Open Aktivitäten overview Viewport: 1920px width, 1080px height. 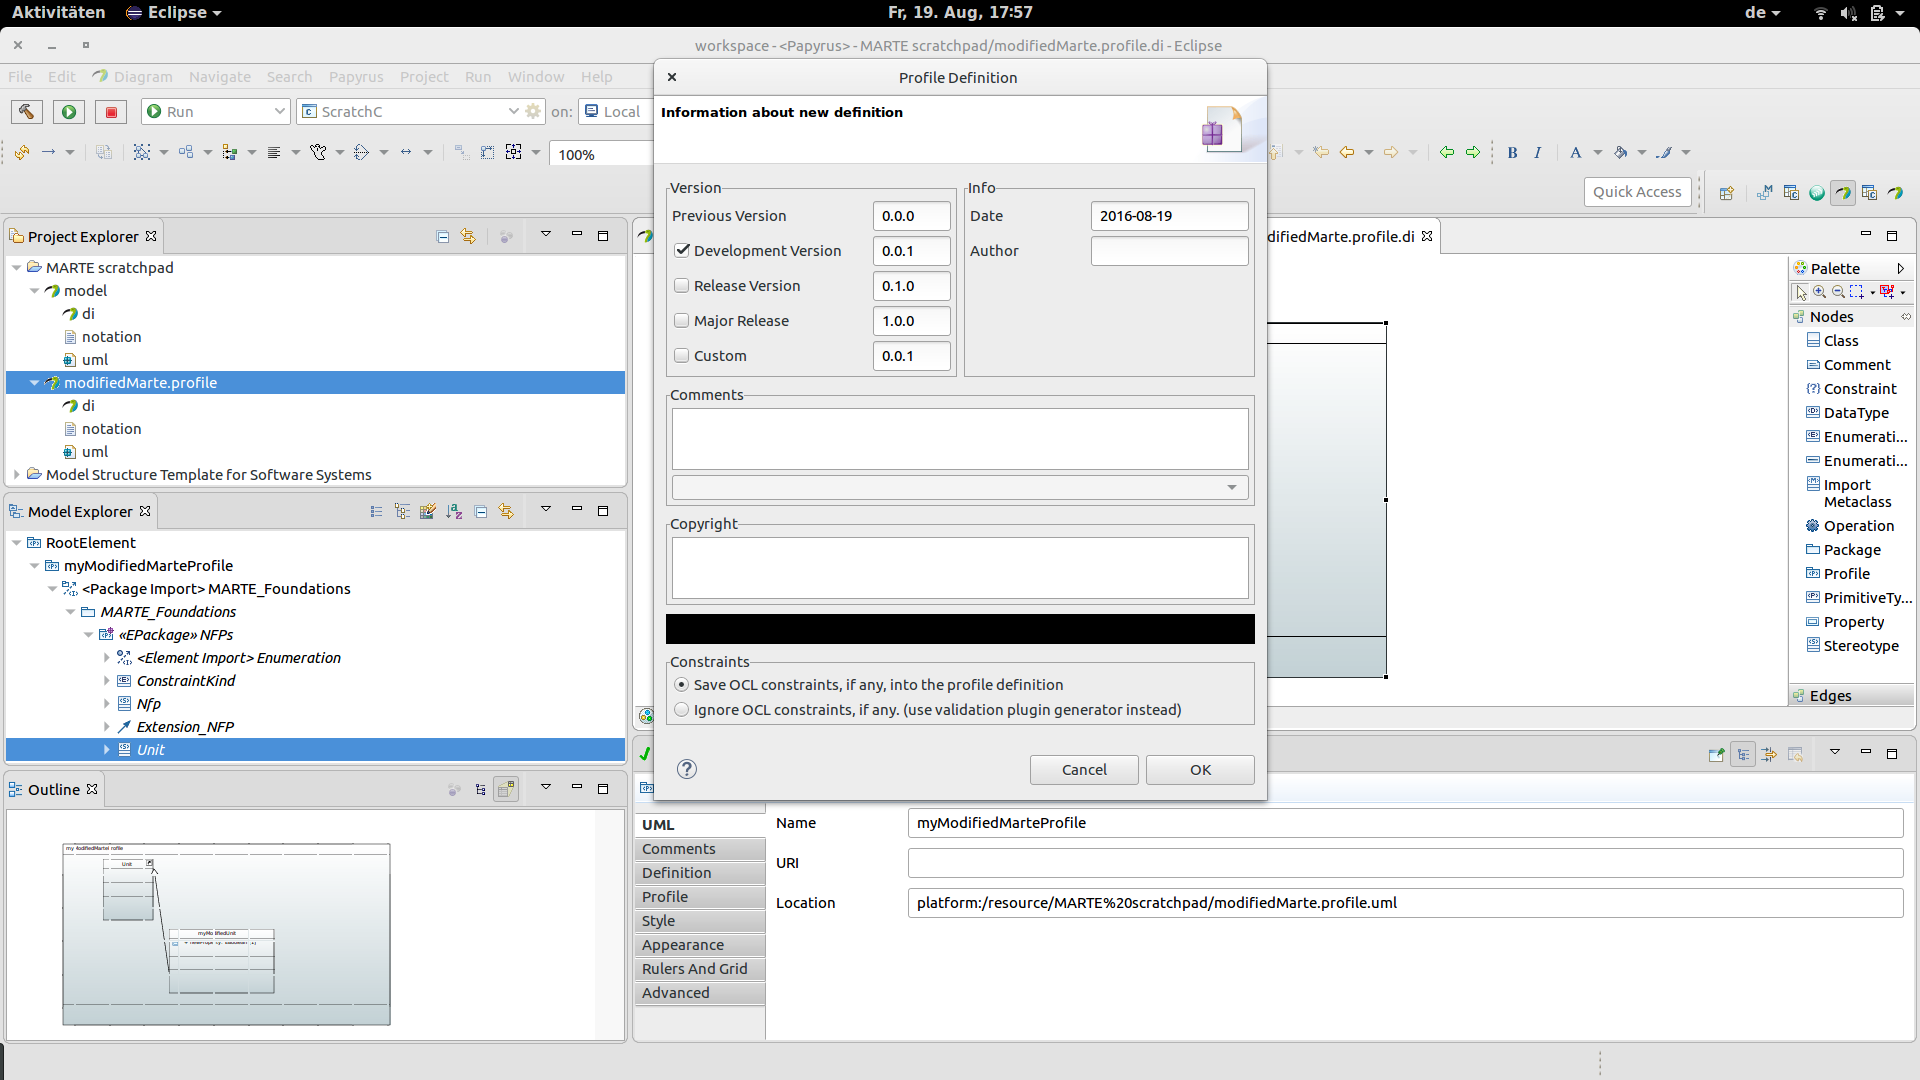(x=58, y=13)
